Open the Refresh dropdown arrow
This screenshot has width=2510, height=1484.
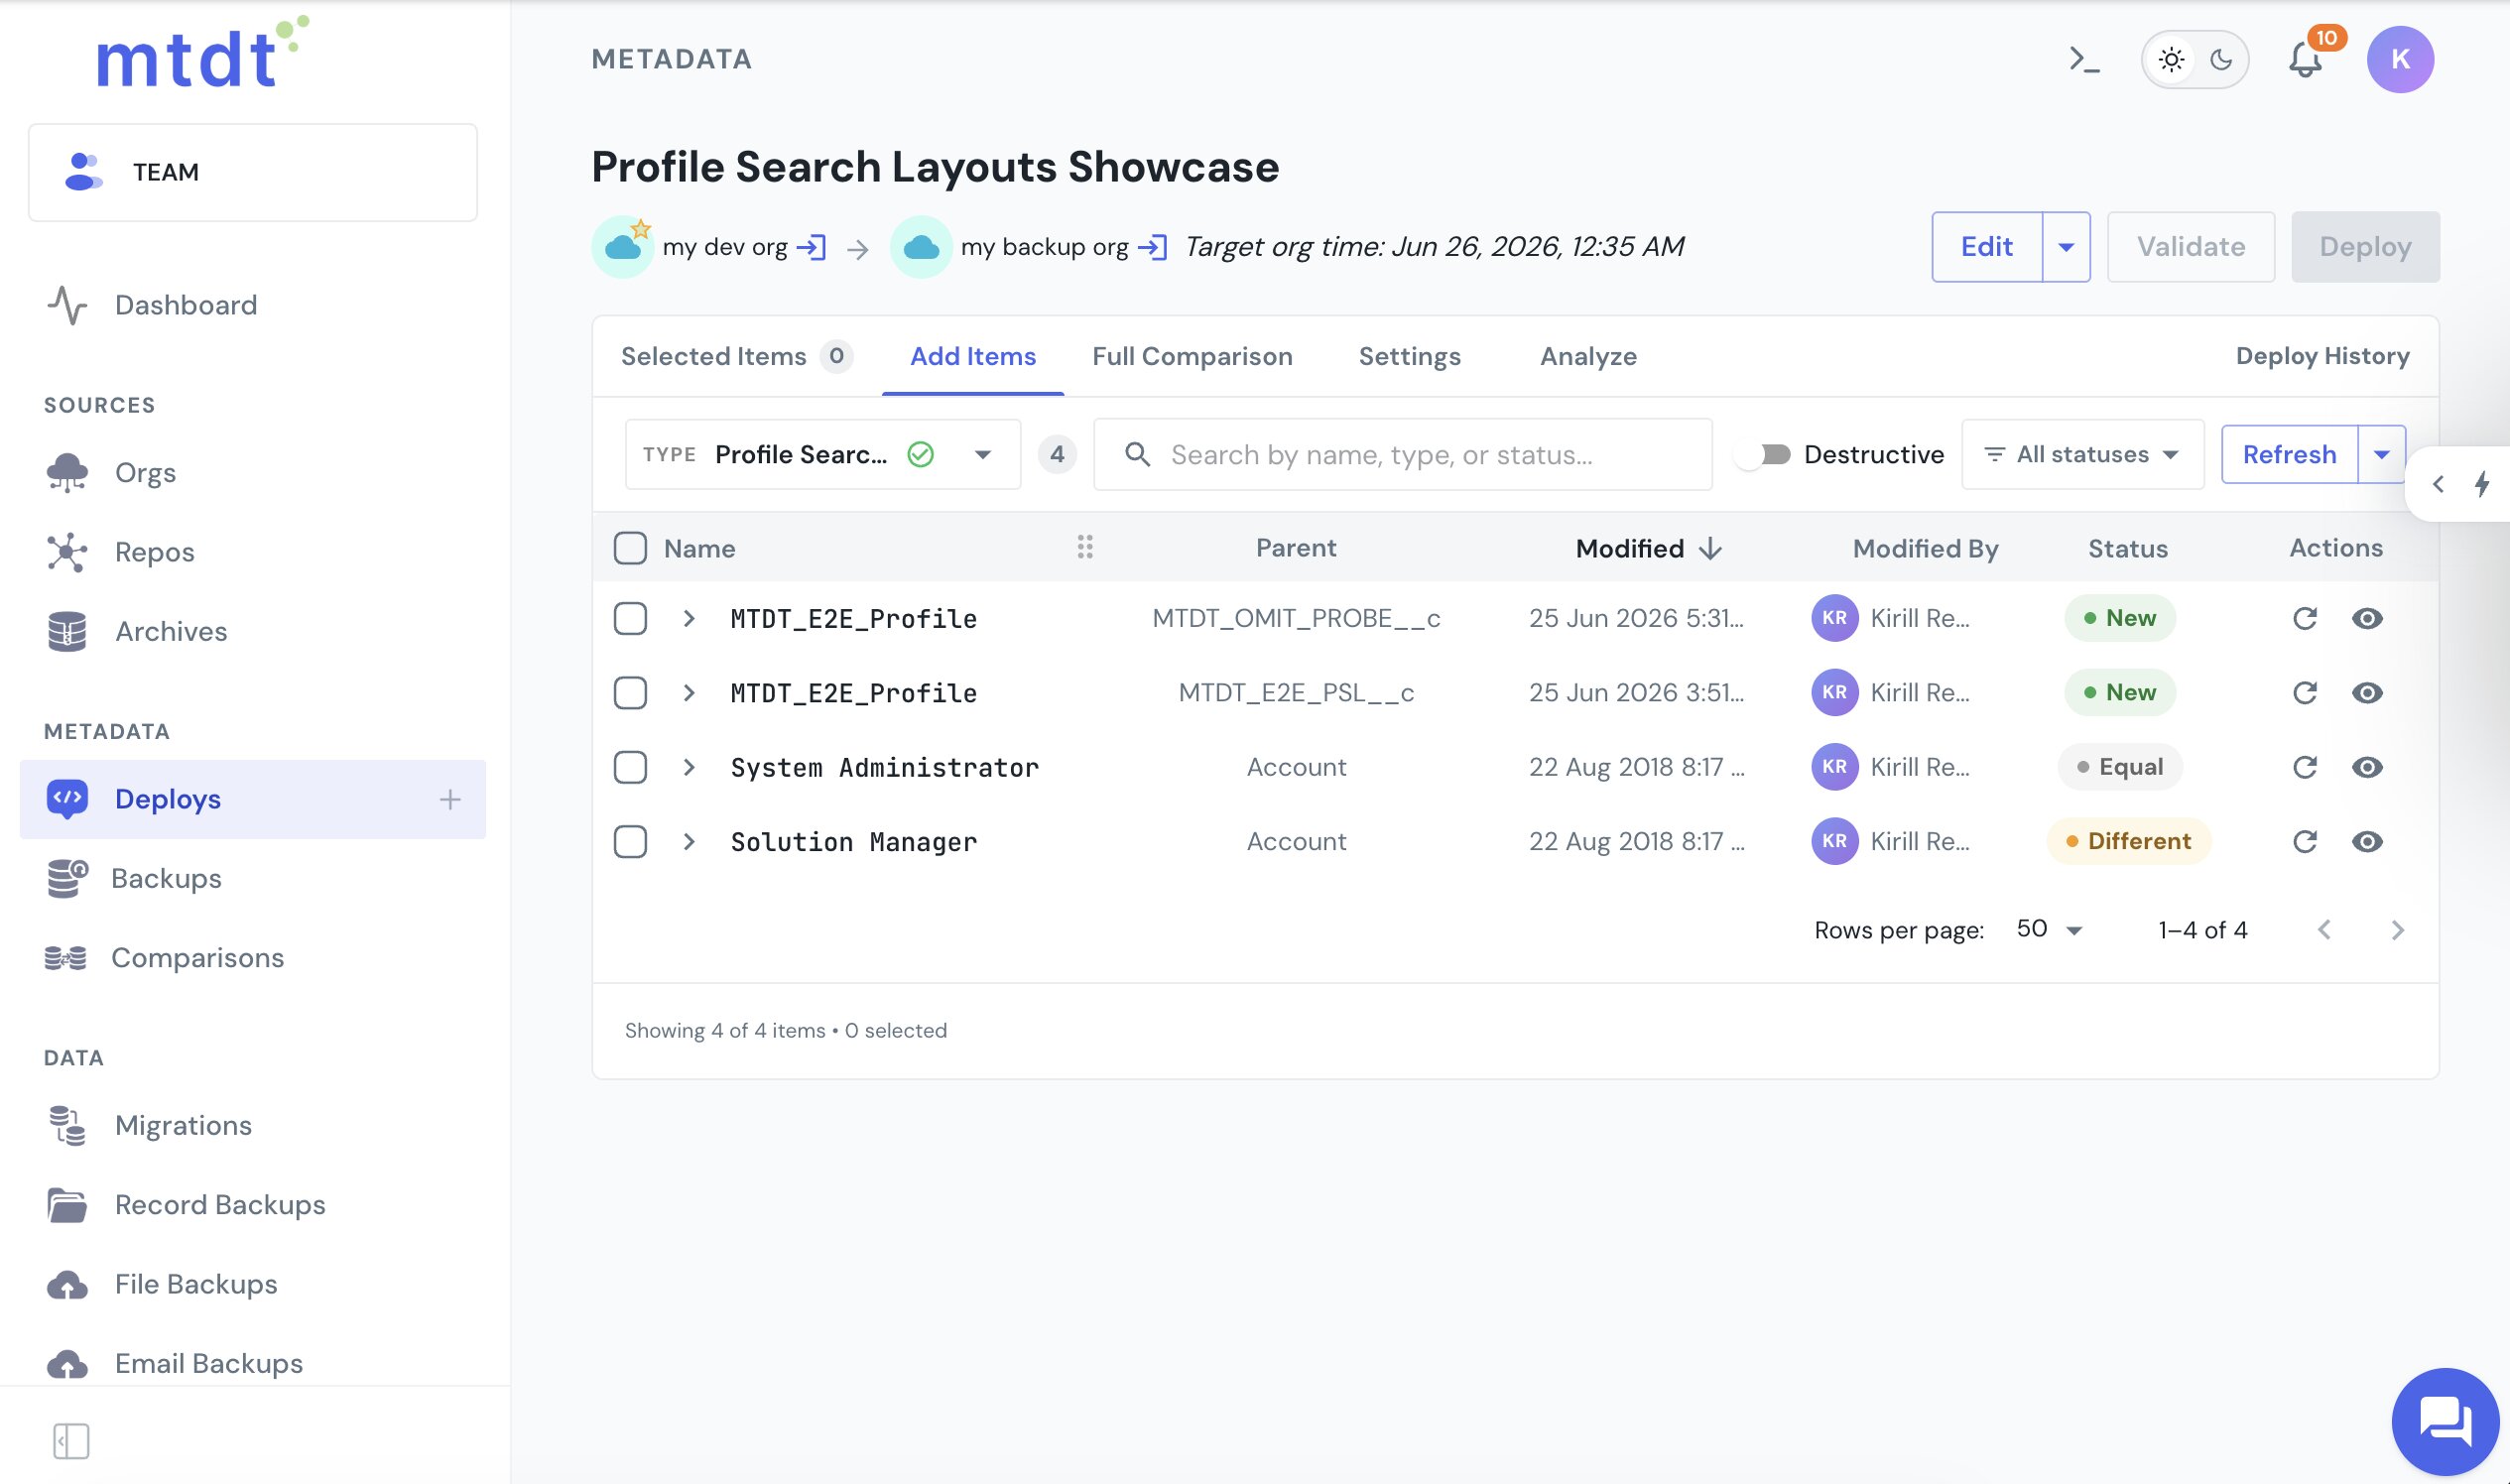pos(2382,454)
